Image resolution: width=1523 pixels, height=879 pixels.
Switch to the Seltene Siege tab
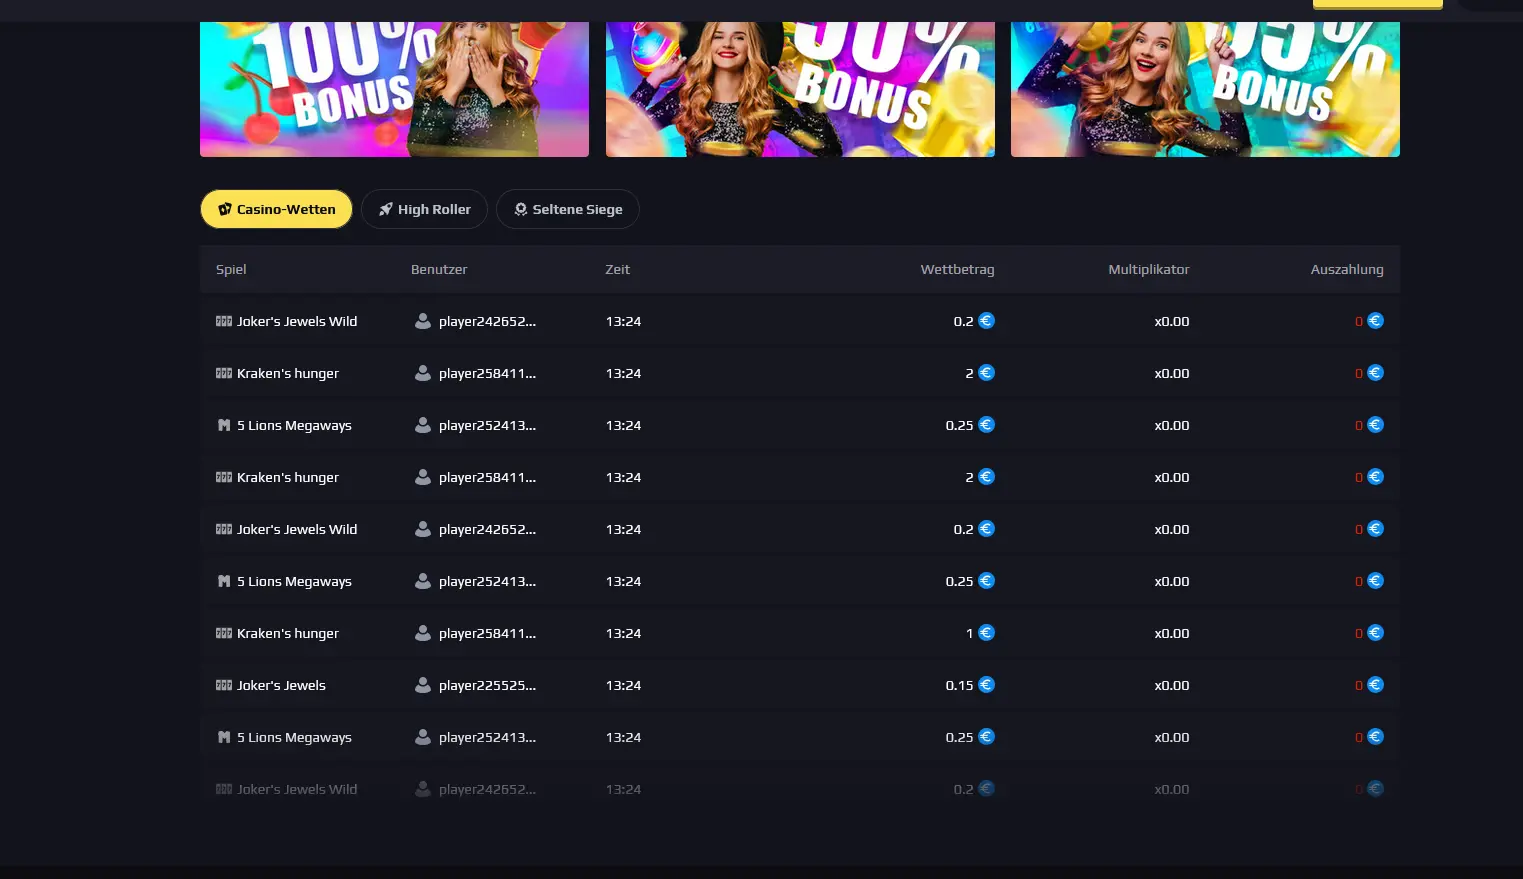pyautogui.click(x=567, y=209)
